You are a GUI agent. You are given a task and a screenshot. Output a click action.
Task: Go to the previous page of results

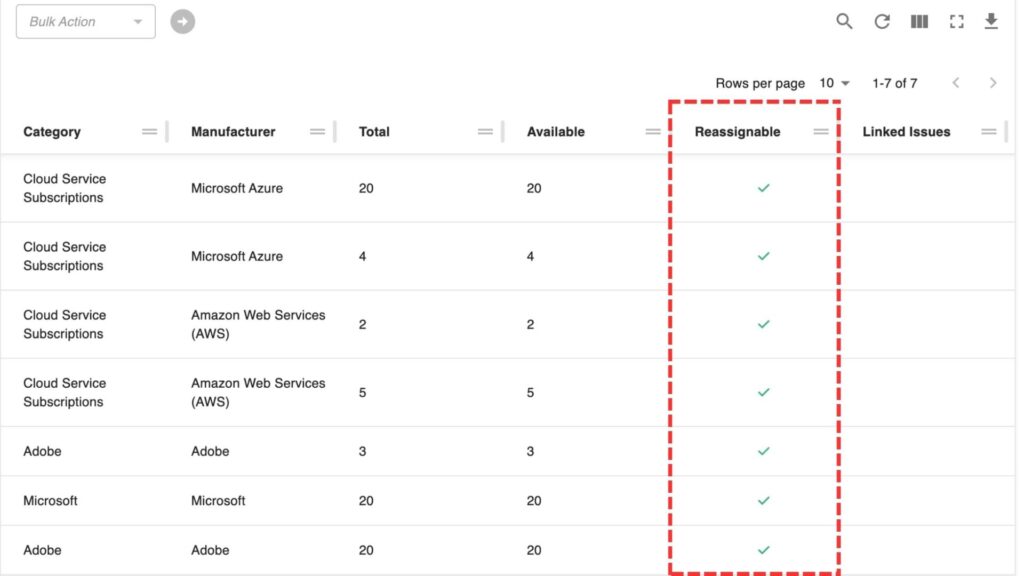[x=955, y=83]
